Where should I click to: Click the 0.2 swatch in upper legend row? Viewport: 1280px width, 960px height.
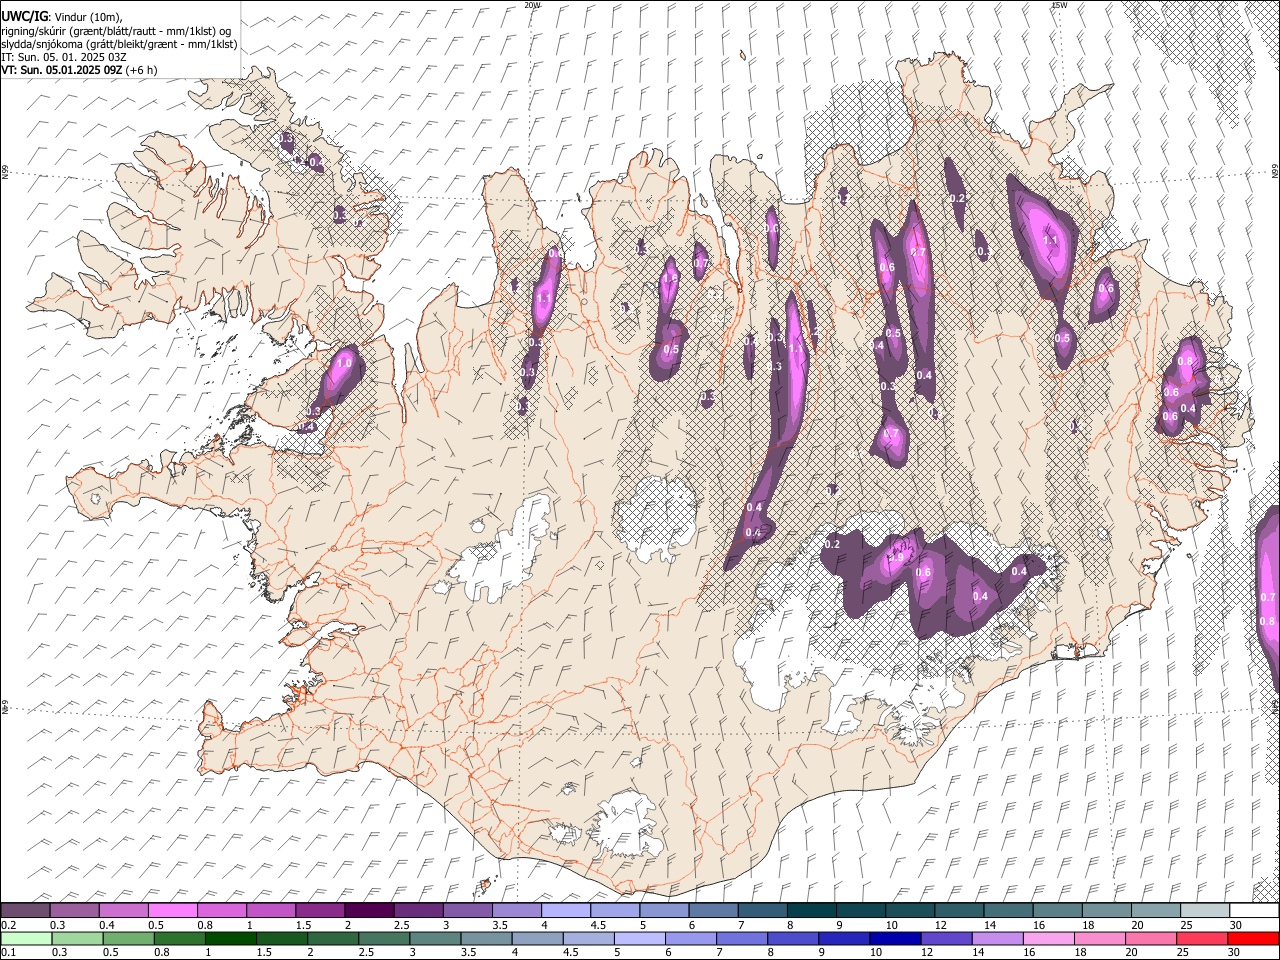coord(25,910)
